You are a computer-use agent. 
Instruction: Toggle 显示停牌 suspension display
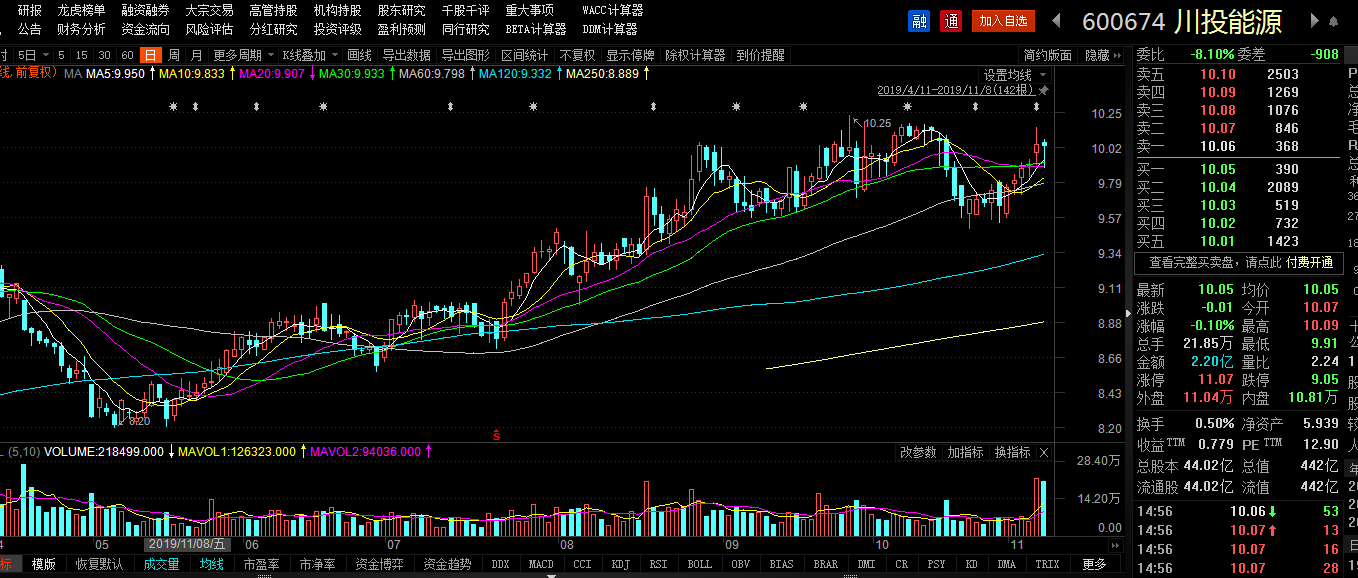coord(630,55)
